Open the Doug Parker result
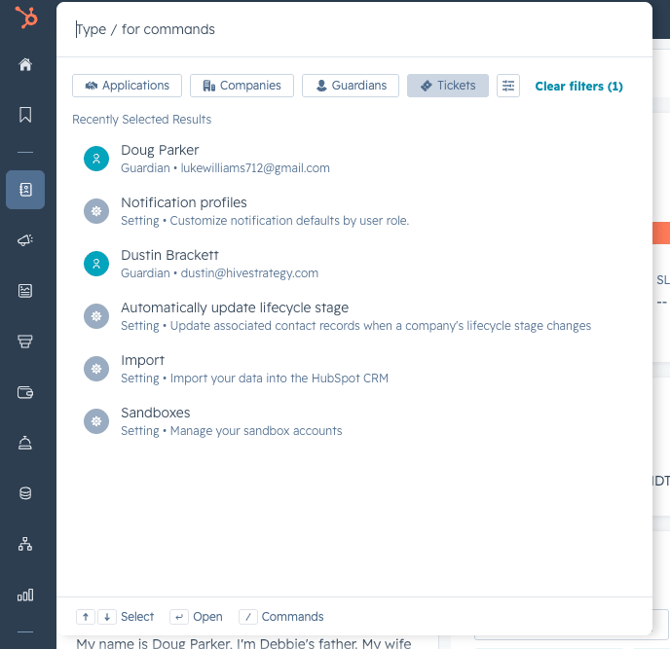670x649 pixels. click(x=354, y=159)
